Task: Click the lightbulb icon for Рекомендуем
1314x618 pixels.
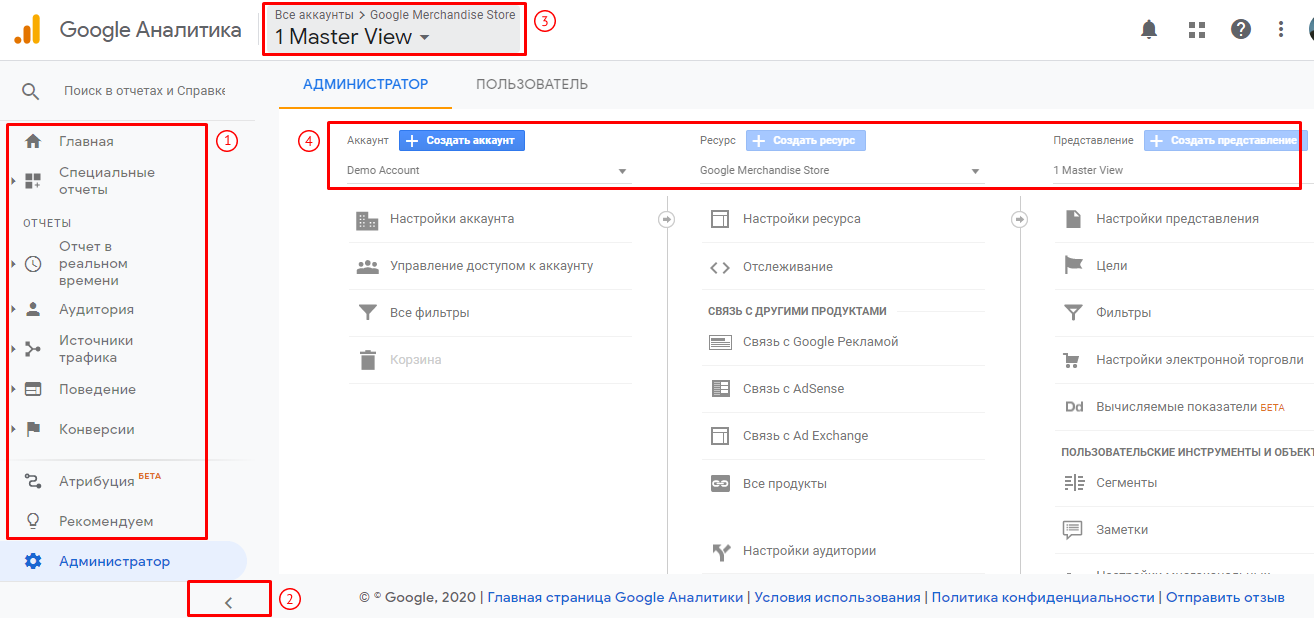Action: tap(33, 521)
